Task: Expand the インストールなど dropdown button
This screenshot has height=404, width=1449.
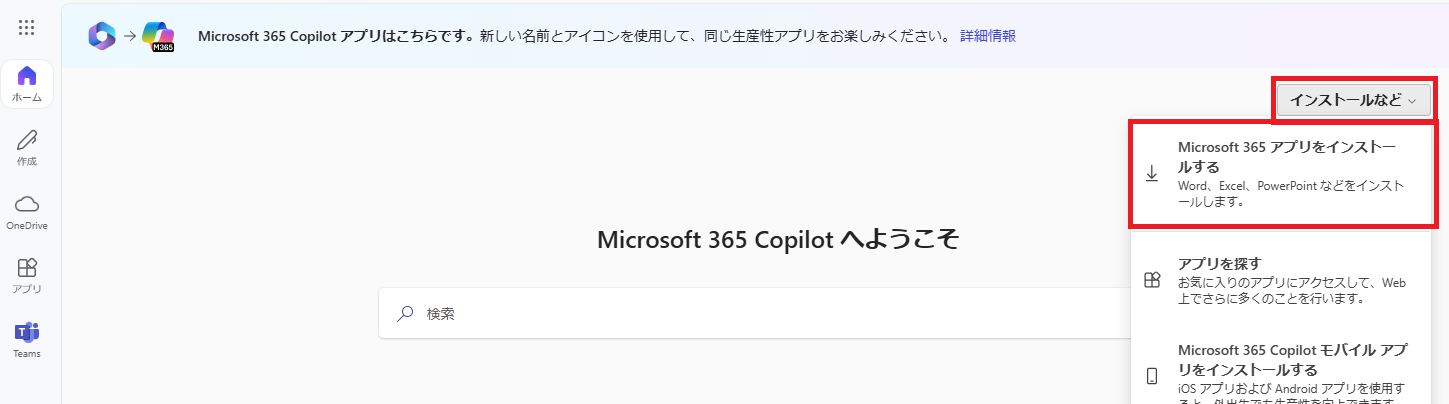Action: tap(1353, 100)
